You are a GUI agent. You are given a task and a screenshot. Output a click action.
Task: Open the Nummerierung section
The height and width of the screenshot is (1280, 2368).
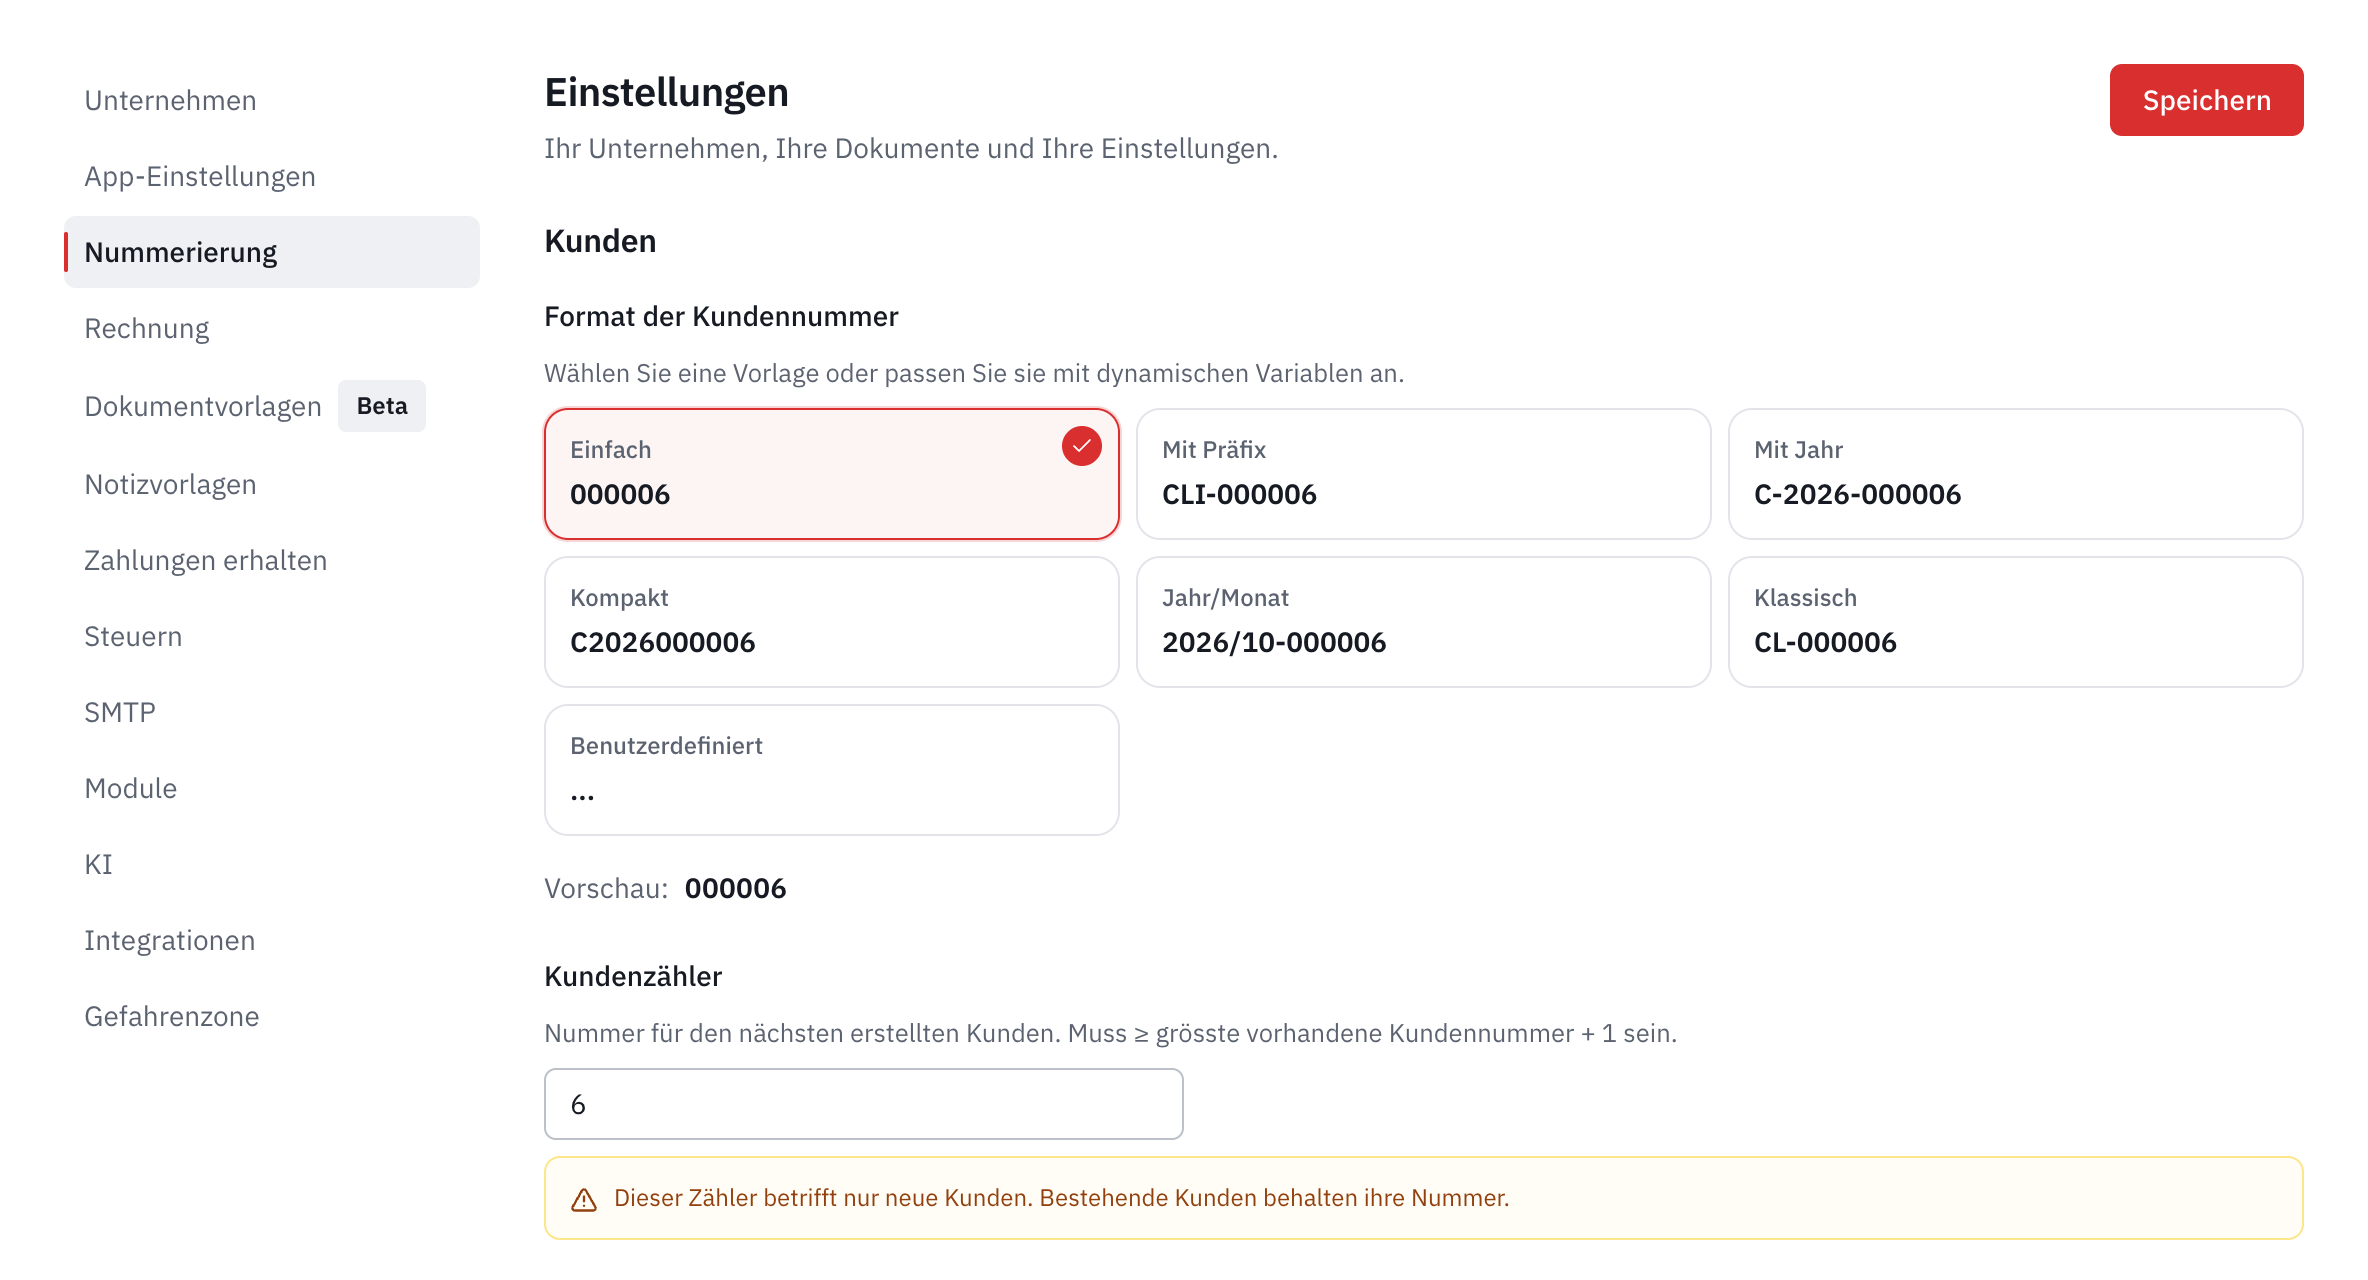point(271,252)
